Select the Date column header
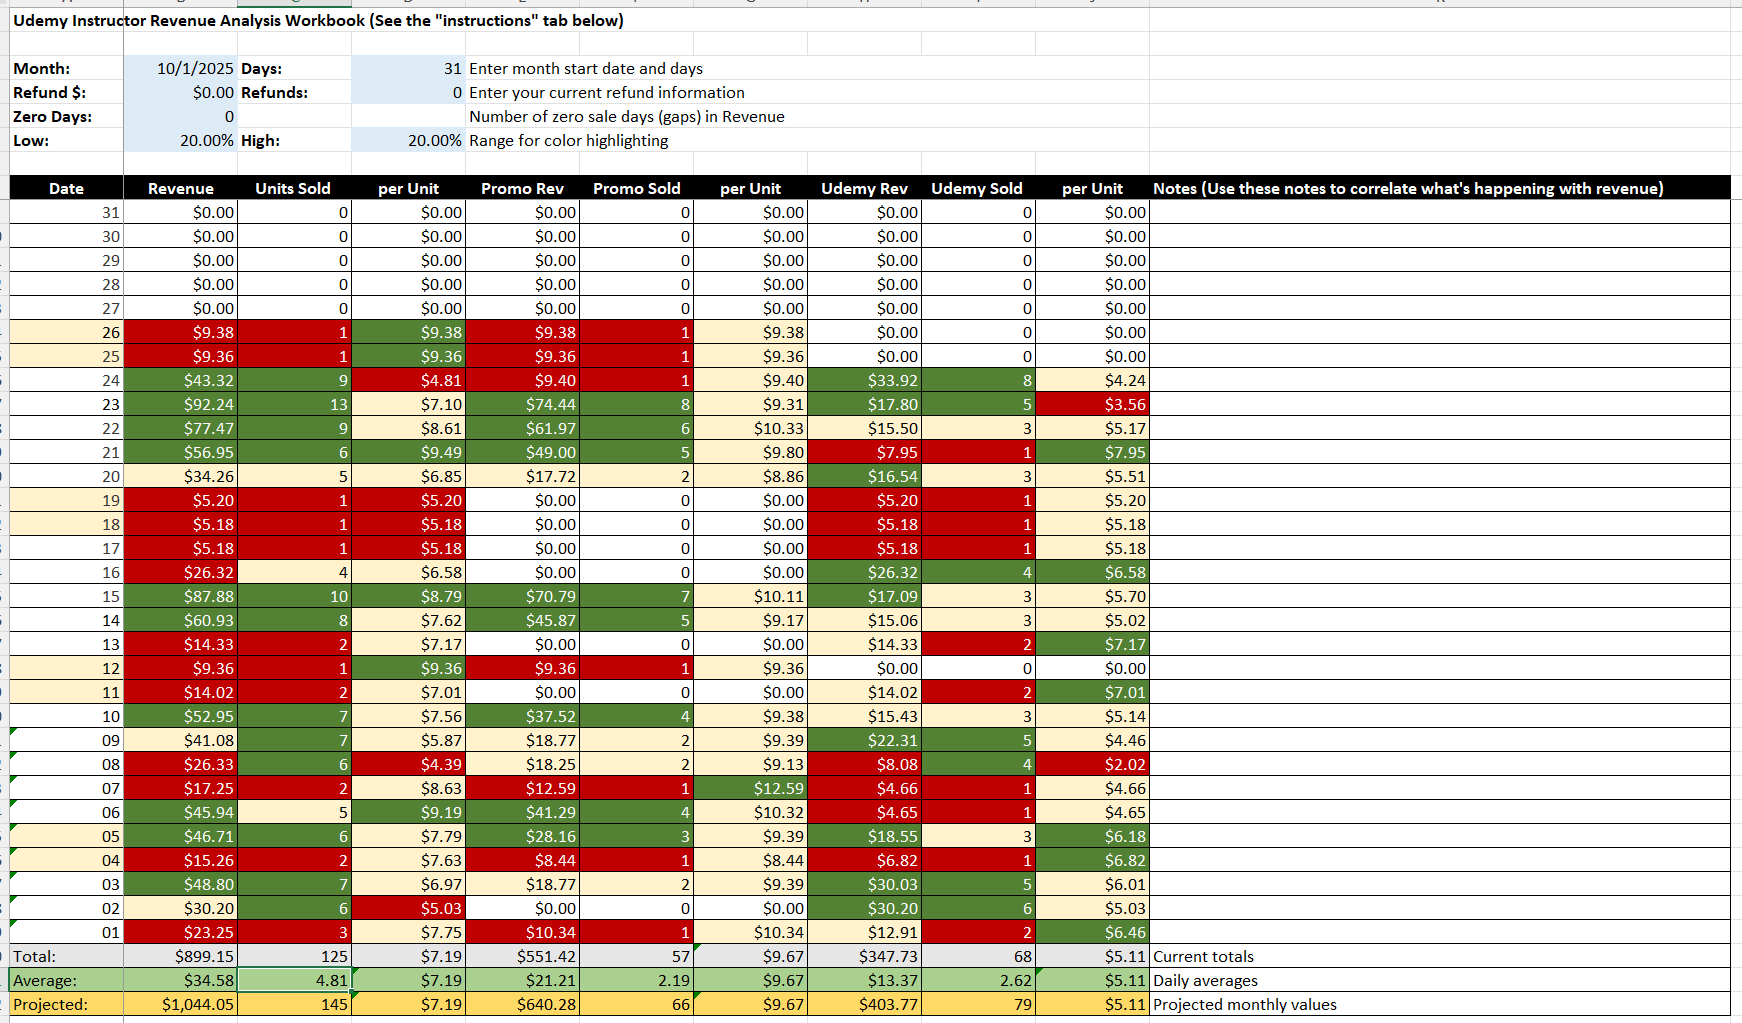The height and width of the screenshot is (1023, 1742). coord(67,188)
